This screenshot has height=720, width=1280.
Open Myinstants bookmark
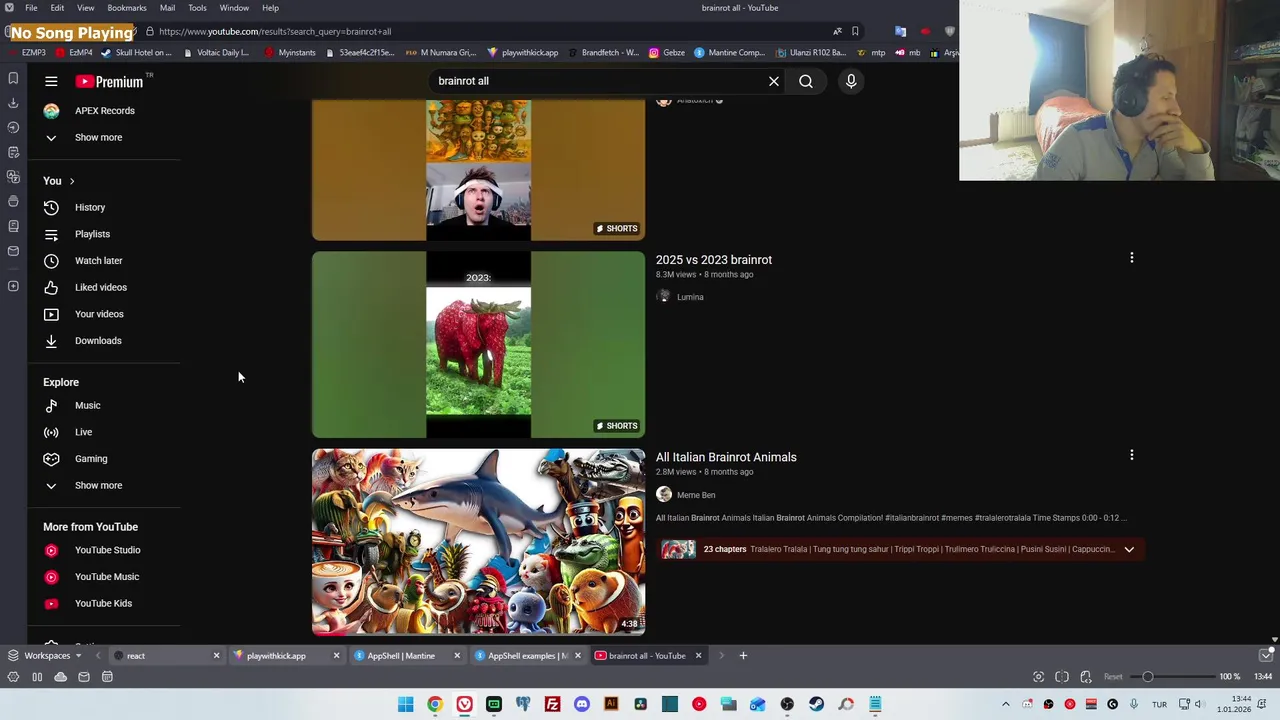[290, 53]
